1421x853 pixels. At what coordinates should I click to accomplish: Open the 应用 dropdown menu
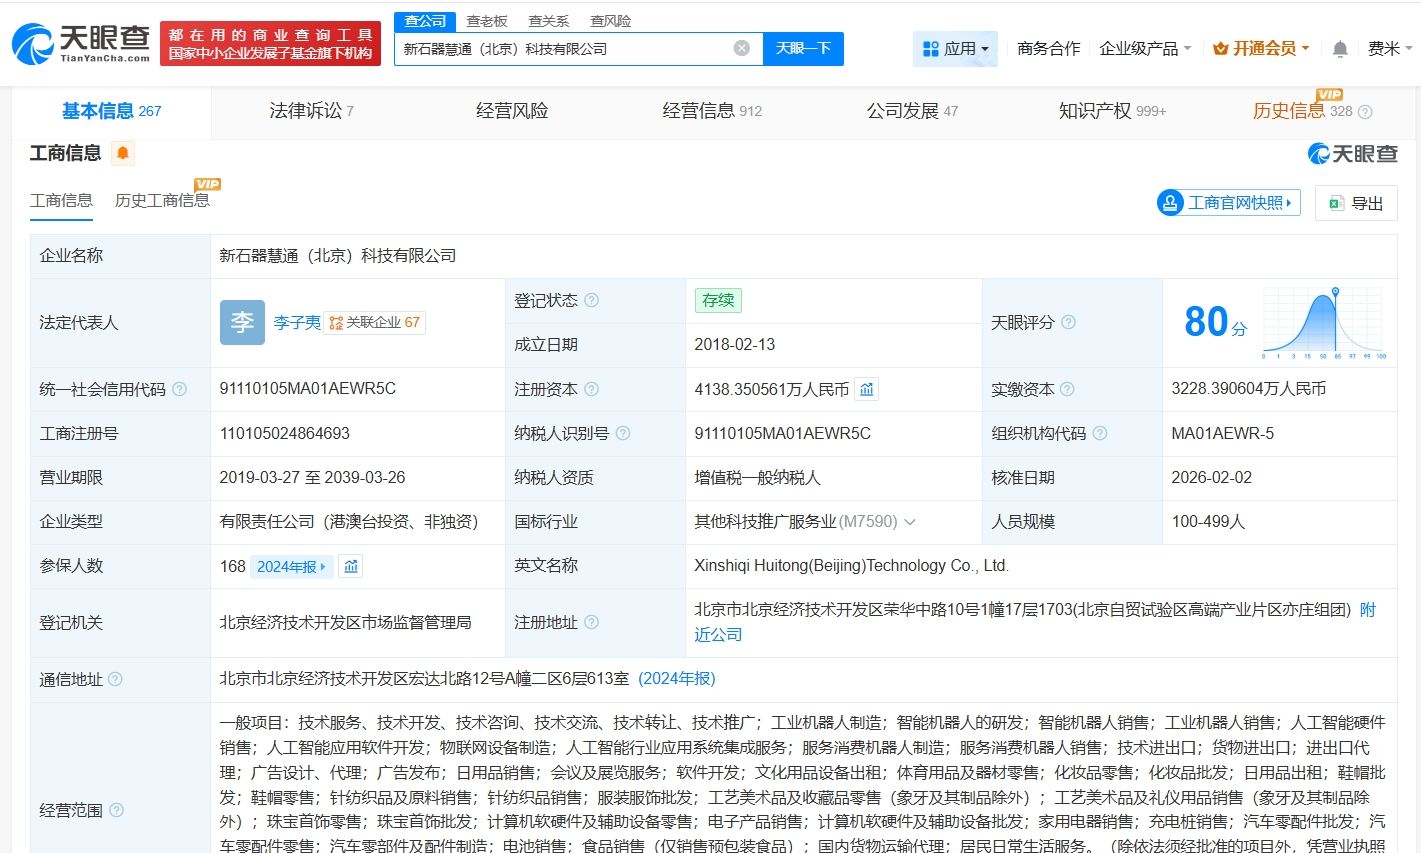(x=955, y=48)
